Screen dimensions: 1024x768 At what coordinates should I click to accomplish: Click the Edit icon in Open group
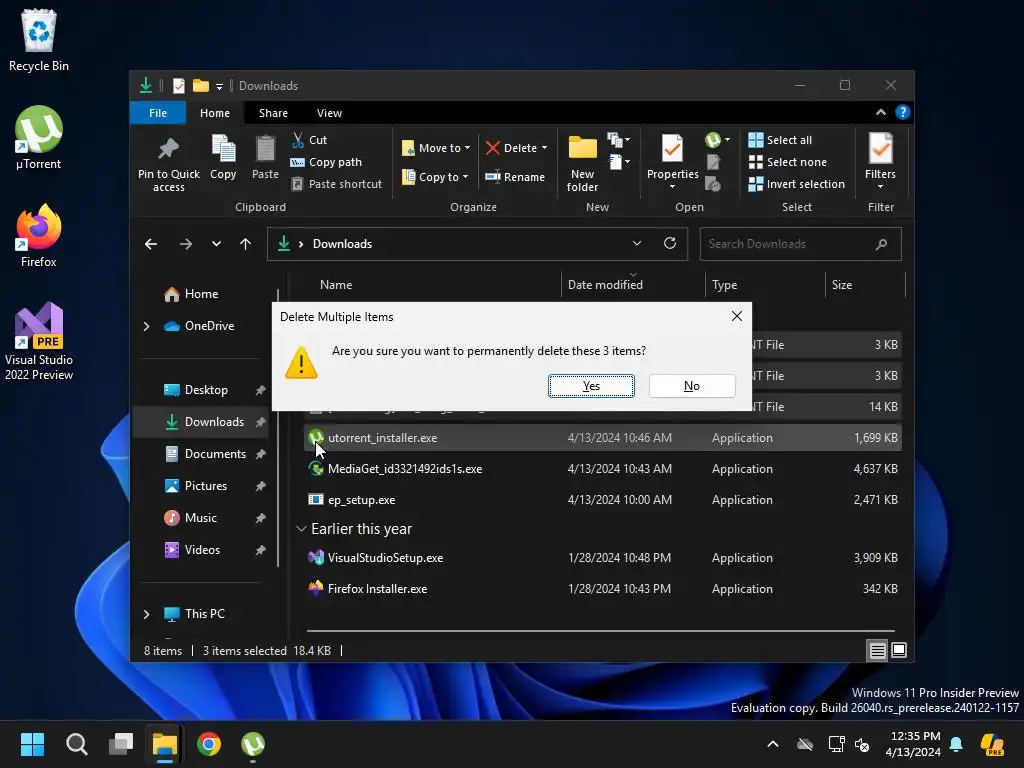713,162
